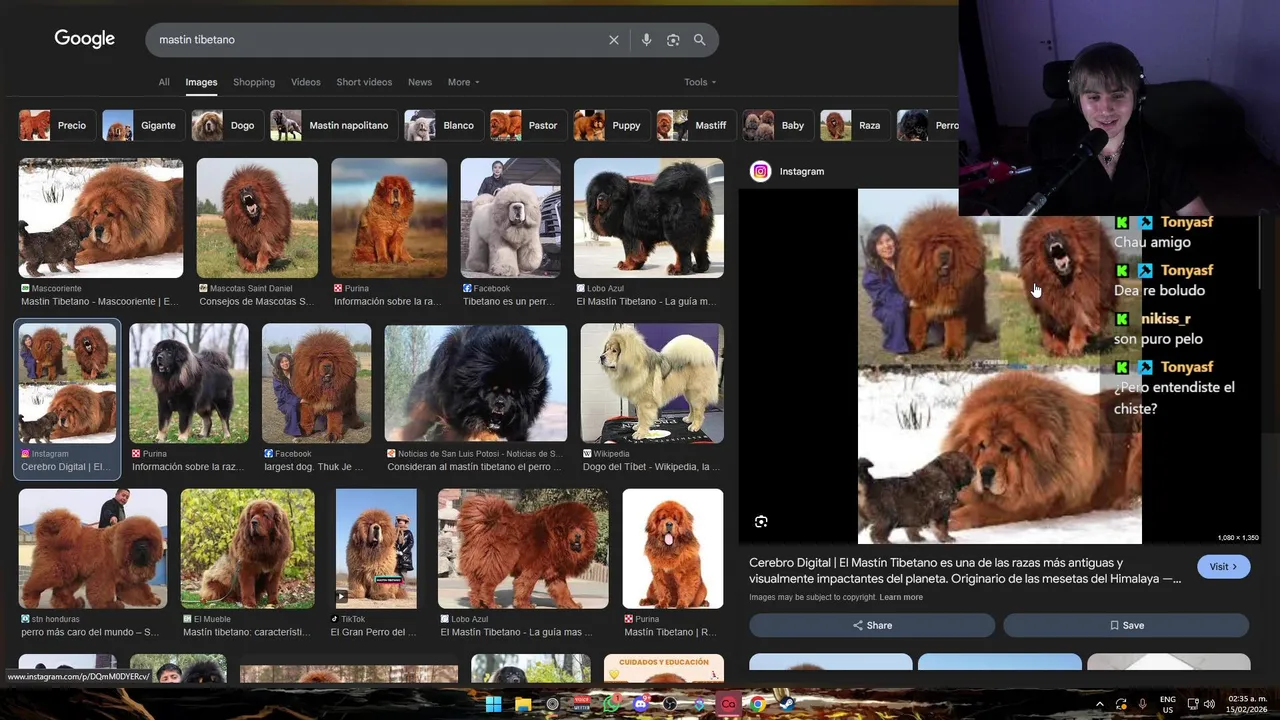
Task: Click the microphone tray icon
Action: point(1142,704)
